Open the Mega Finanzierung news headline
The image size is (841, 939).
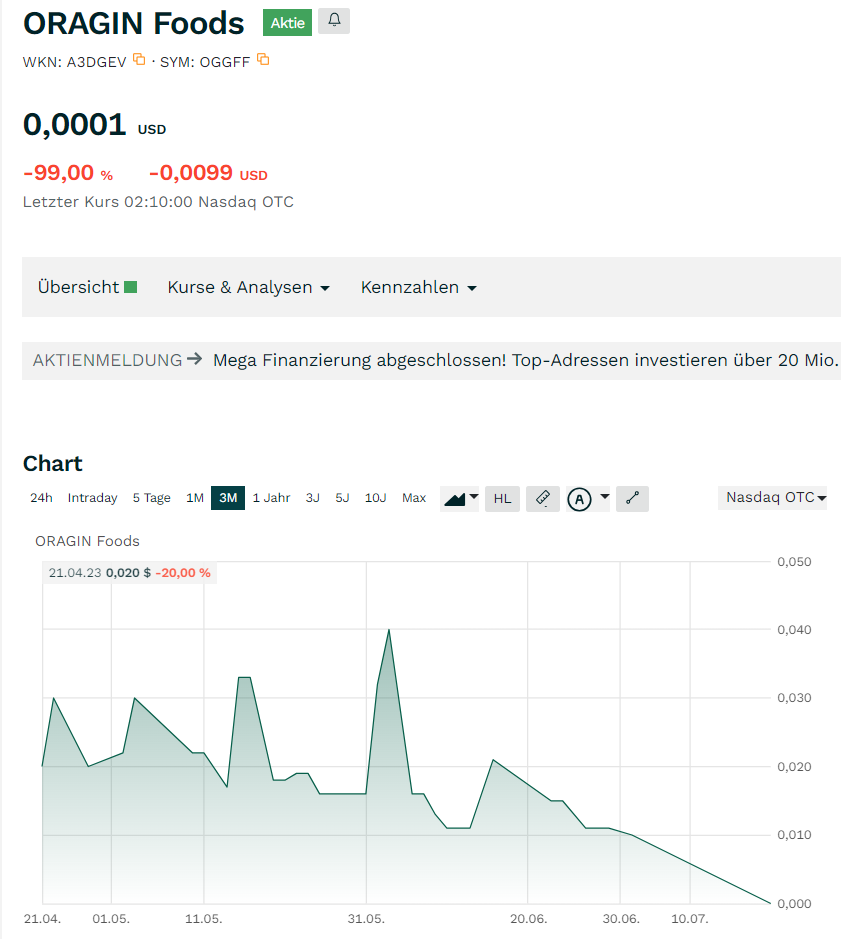pyautogui.click(x=525, y=360)
